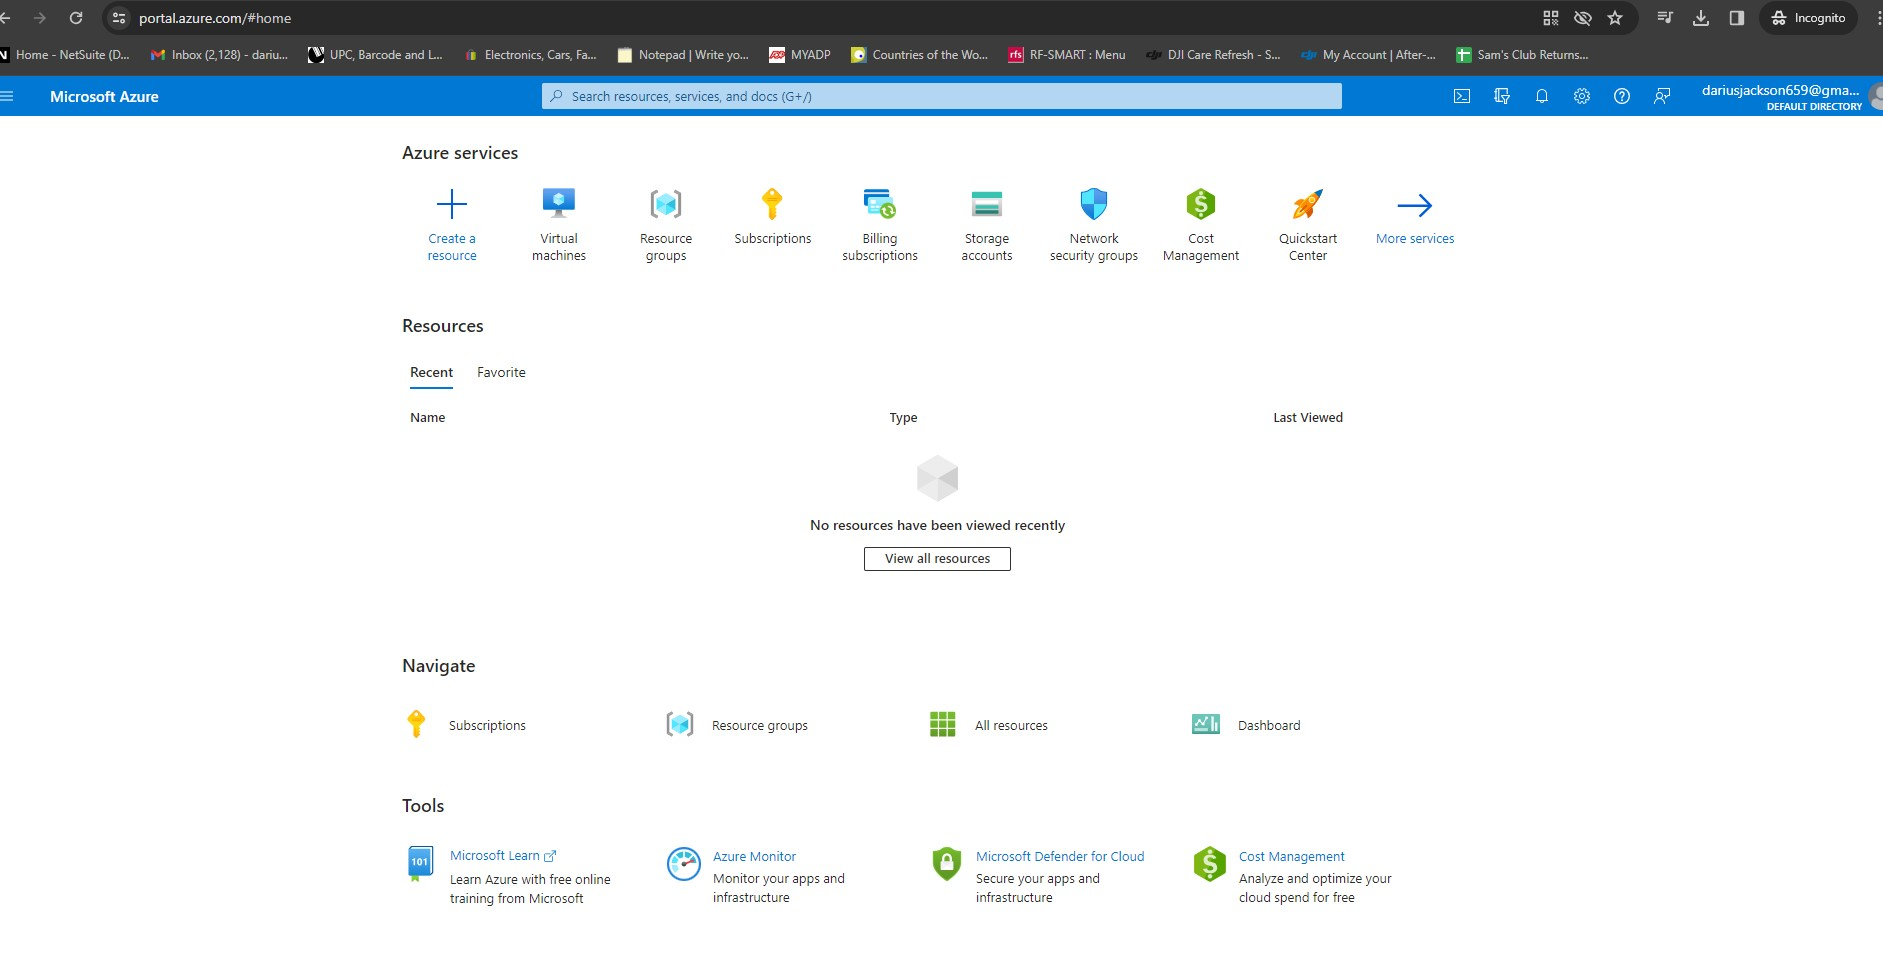Open the Resource groups service icon
The height and width of the screenshot is (966, 1883).
coord(665,203)
